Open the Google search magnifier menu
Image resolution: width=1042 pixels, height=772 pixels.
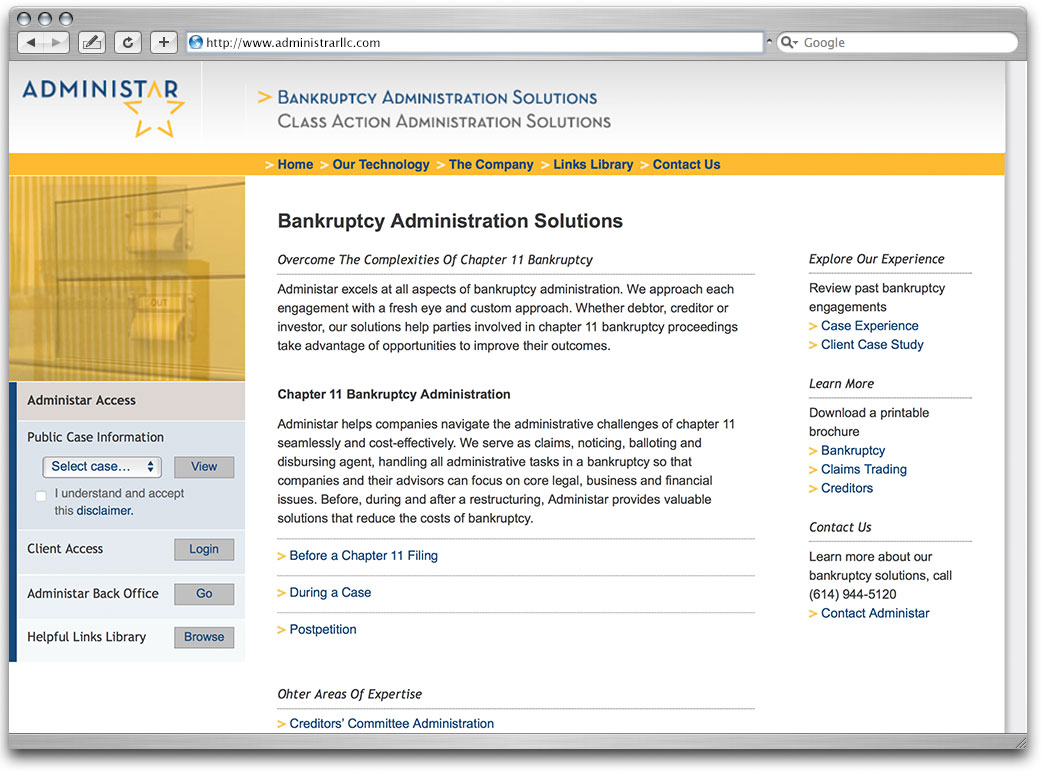[789, 43]
